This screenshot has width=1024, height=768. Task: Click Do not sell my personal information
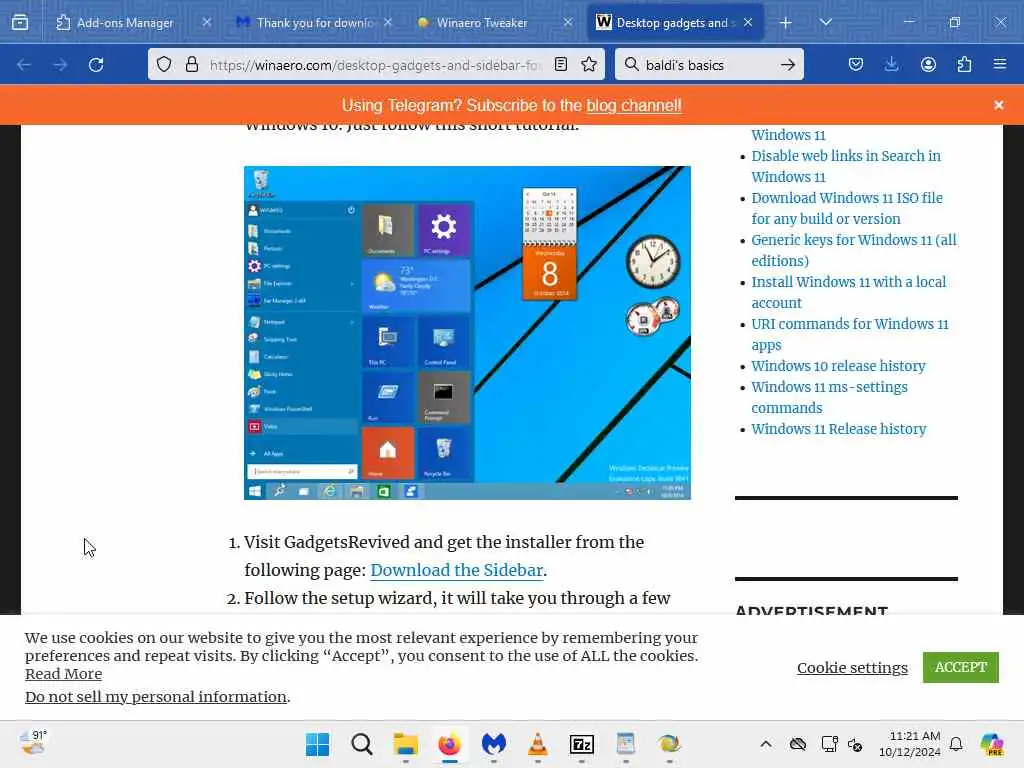tap(155, 697)
